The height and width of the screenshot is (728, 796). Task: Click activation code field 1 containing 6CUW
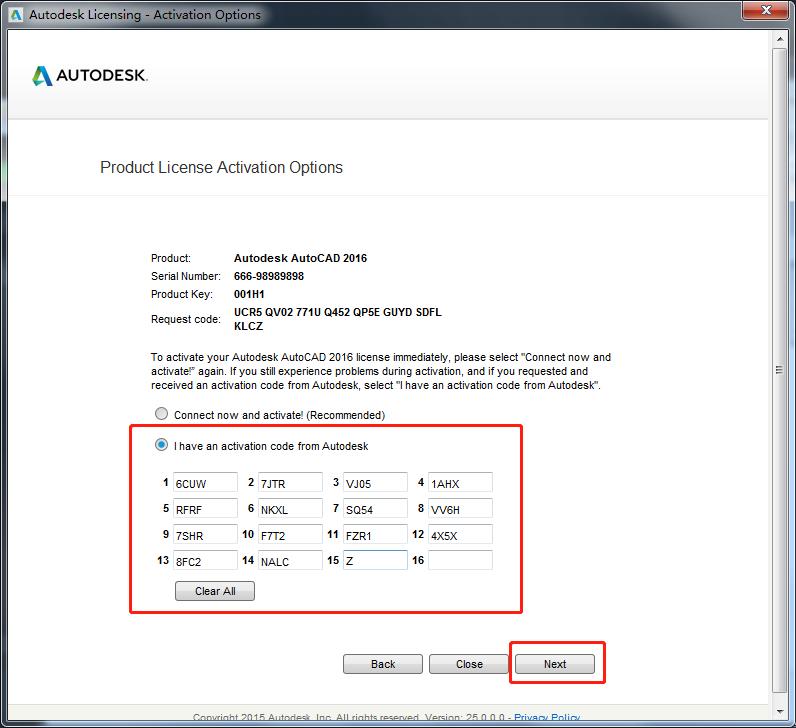coord(205,483)
